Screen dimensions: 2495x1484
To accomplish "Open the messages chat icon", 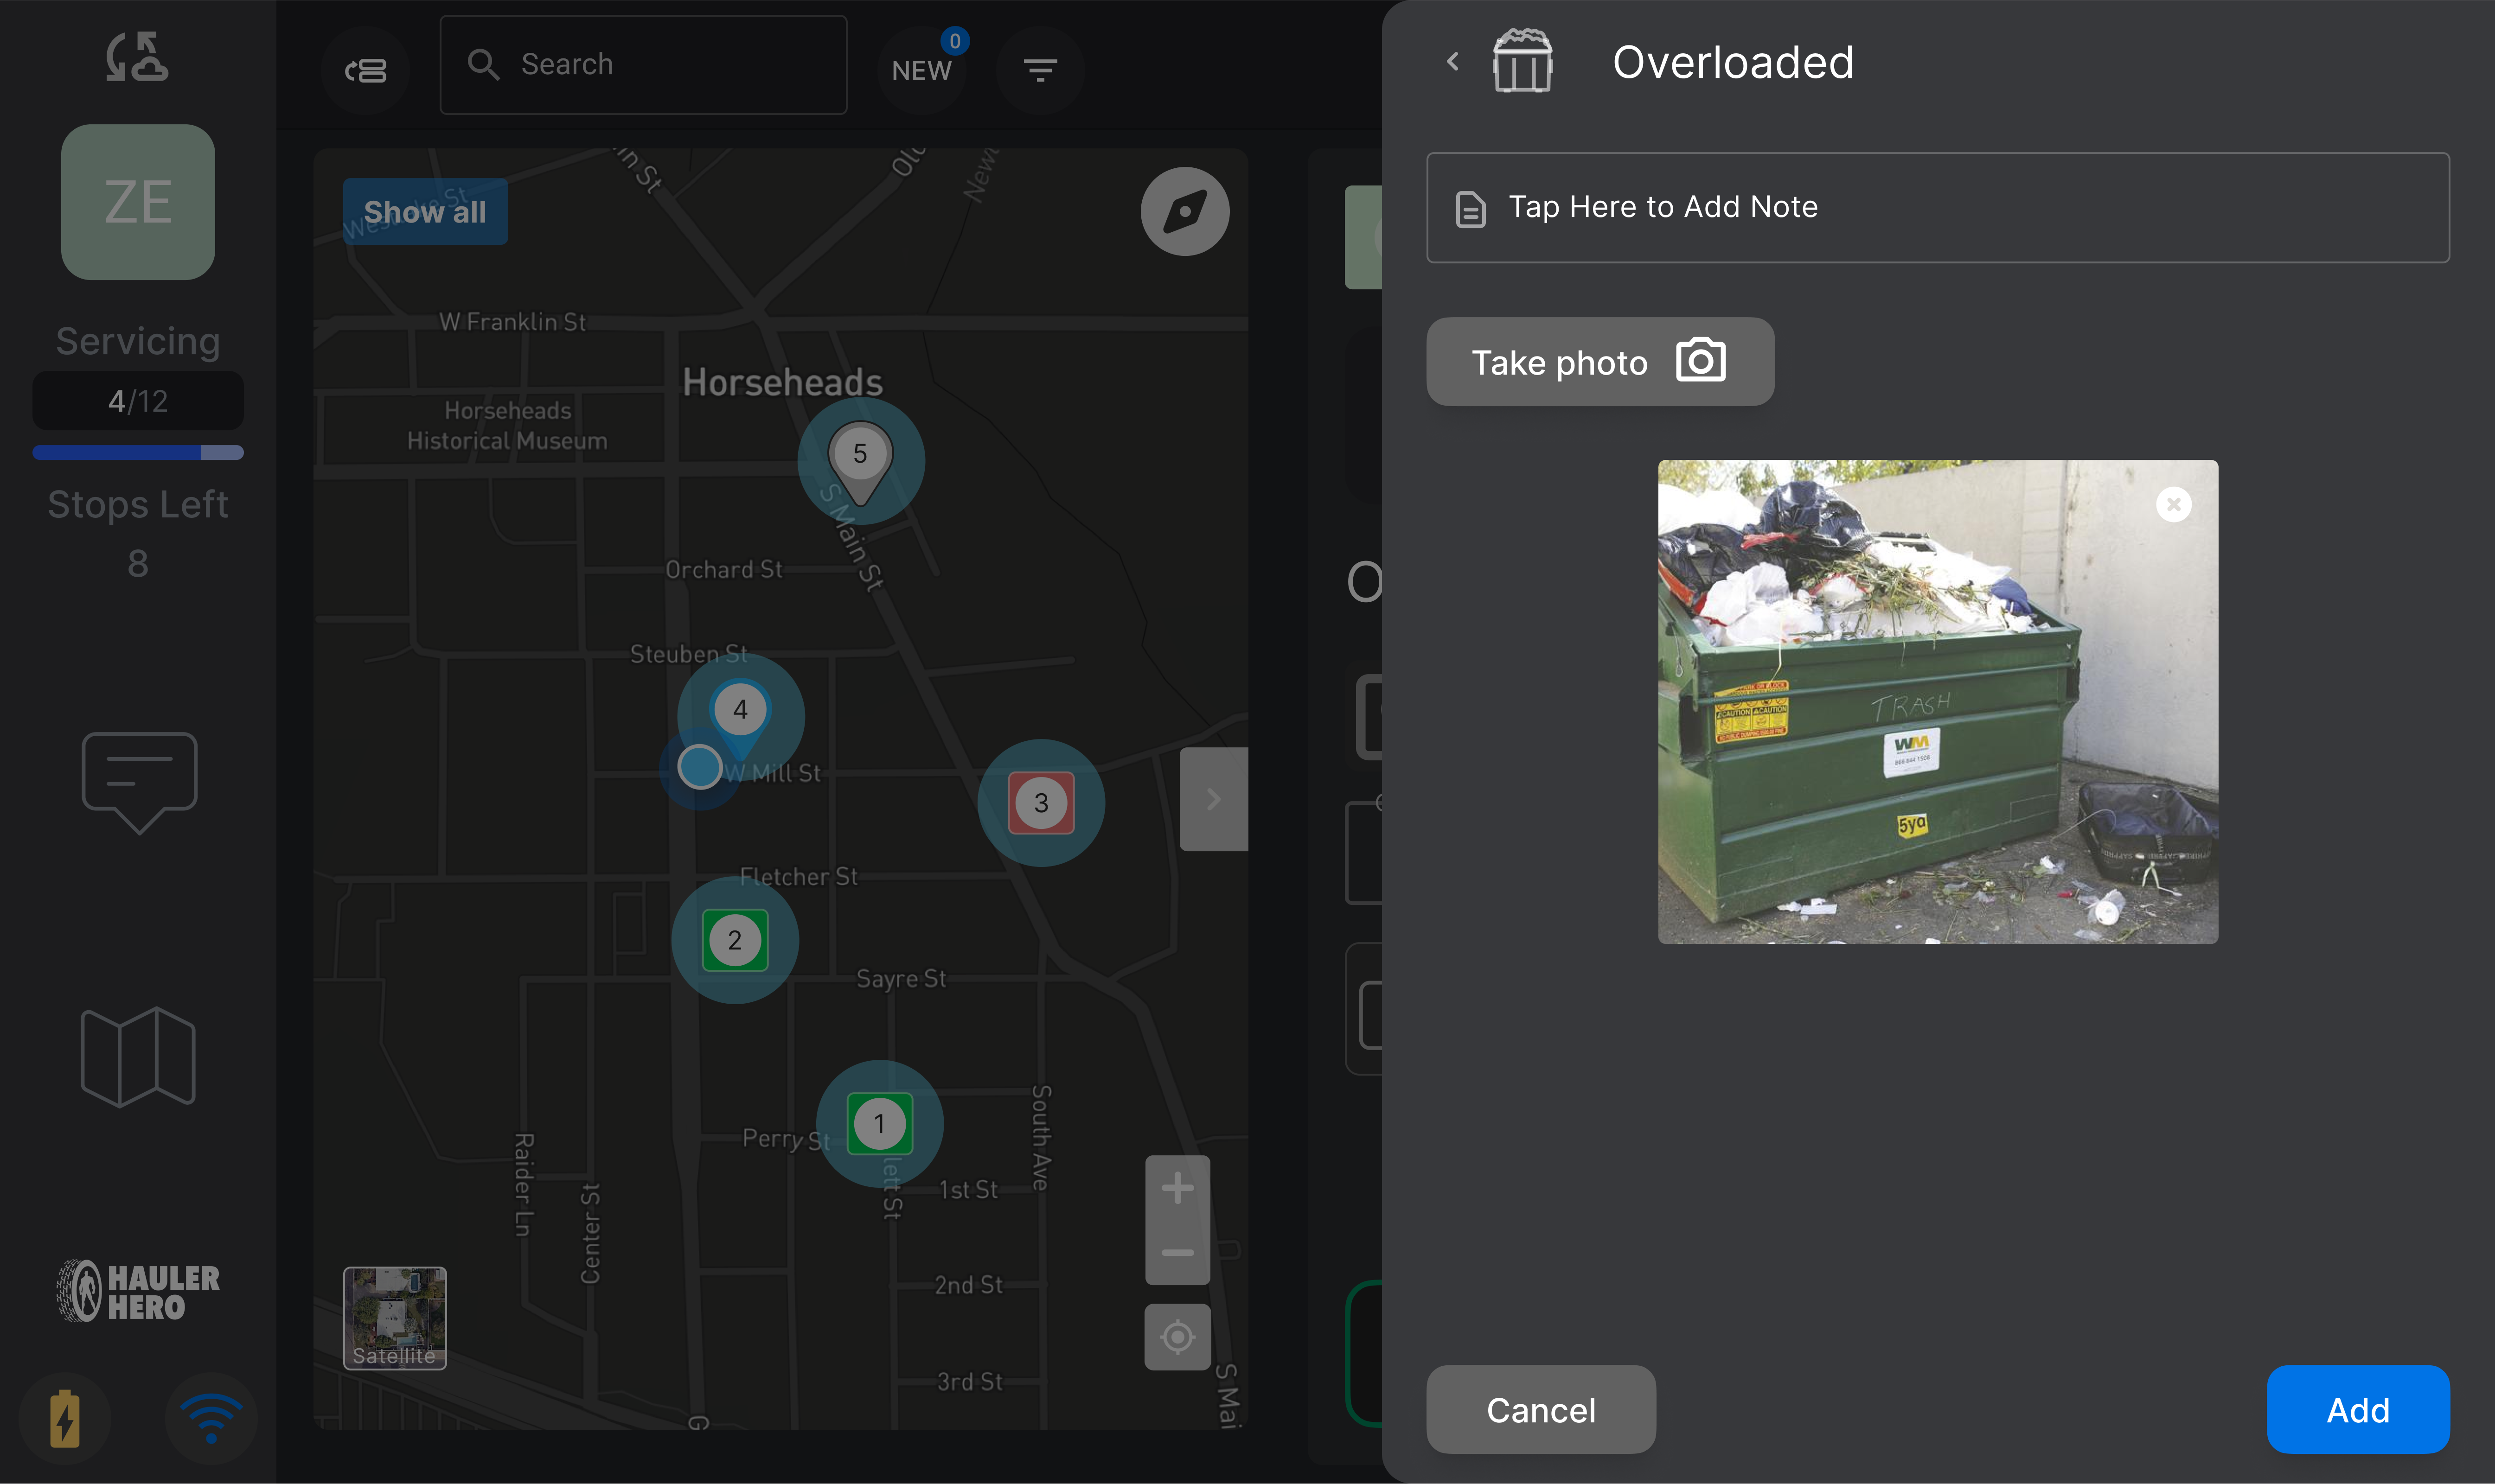I will (139, 783).
